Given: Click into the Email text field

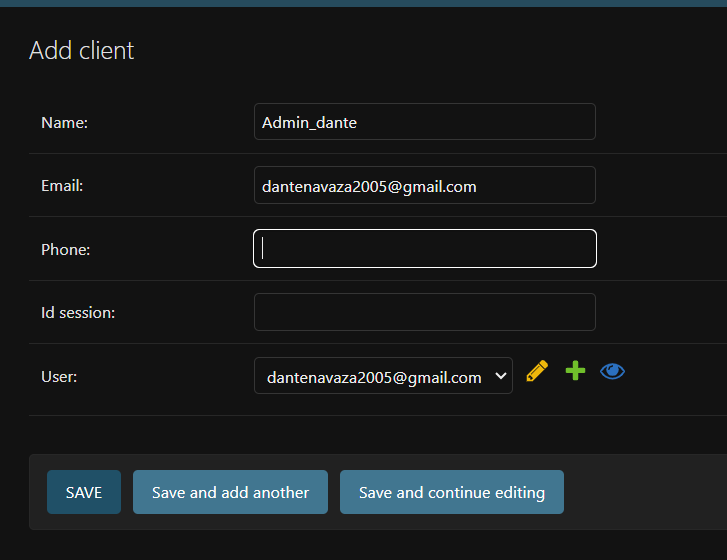Looking at the screenshot, I should (x=425, y=186).
